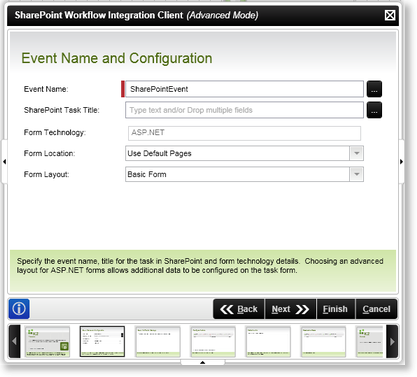Image resolution: width=417 pixels, height=377 pixels.
Task: Open the ellipsis browse button beside SharePoint Task Title
Action: click(x=374, y=110)
